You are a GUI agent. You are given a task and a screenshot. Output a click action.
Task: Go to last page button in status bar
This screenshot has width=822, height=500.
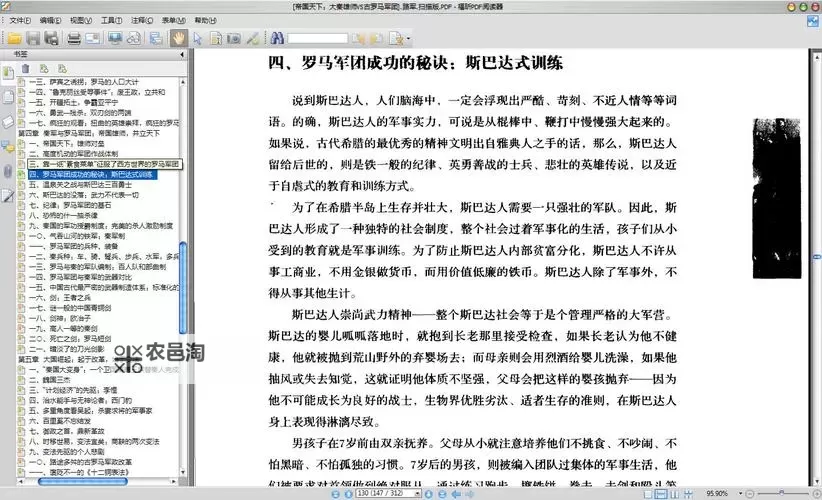(442, 494)
